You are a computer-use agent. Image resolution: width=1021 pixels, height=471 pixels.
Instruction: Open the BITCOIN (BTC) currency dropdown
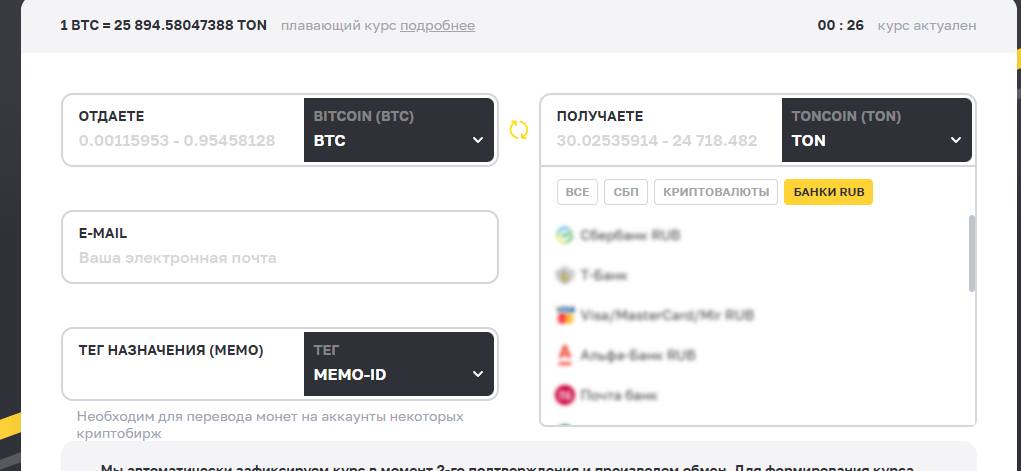(x=399, y=130)
